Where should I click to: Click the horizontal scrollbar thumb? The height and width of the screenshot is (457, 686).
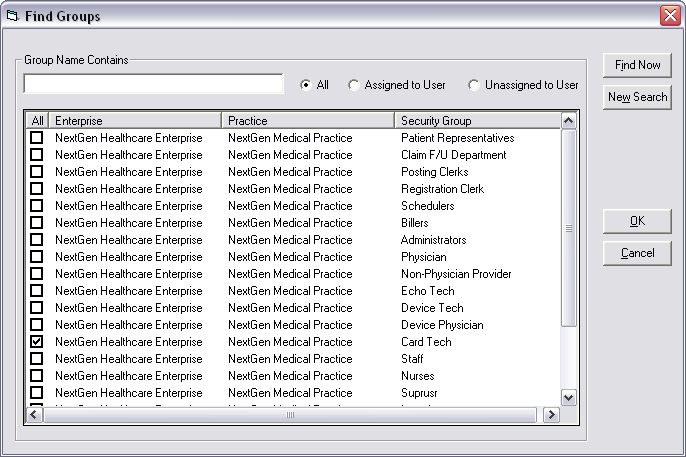290,415
